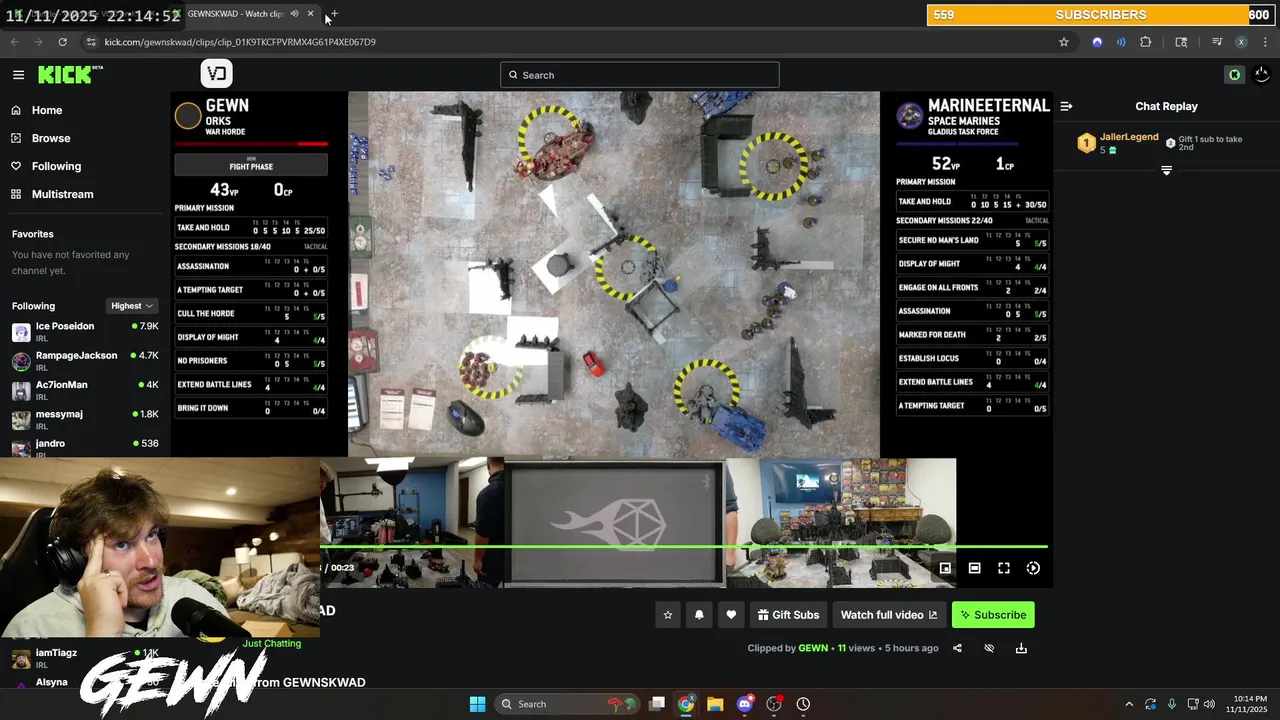
Task: Follow the channel with the heart button
Action: click(731, 615)
